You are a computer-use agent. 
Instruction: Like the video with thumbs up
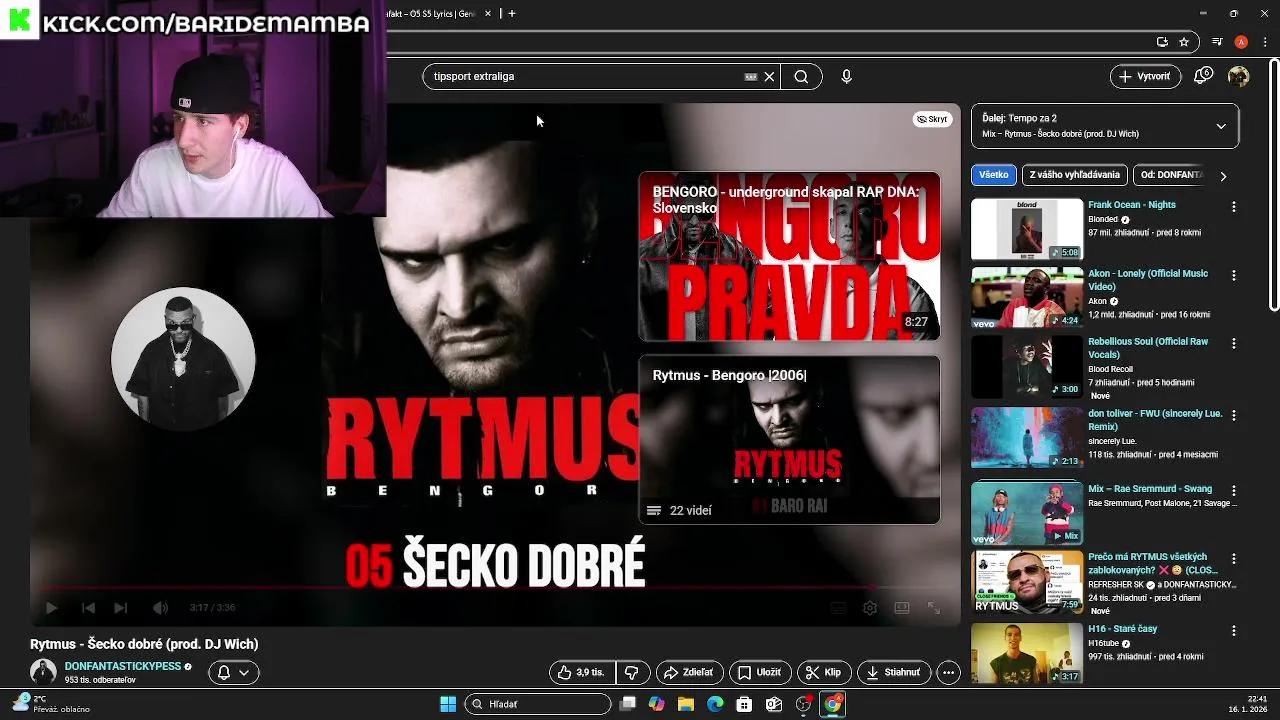pos(582,673)
